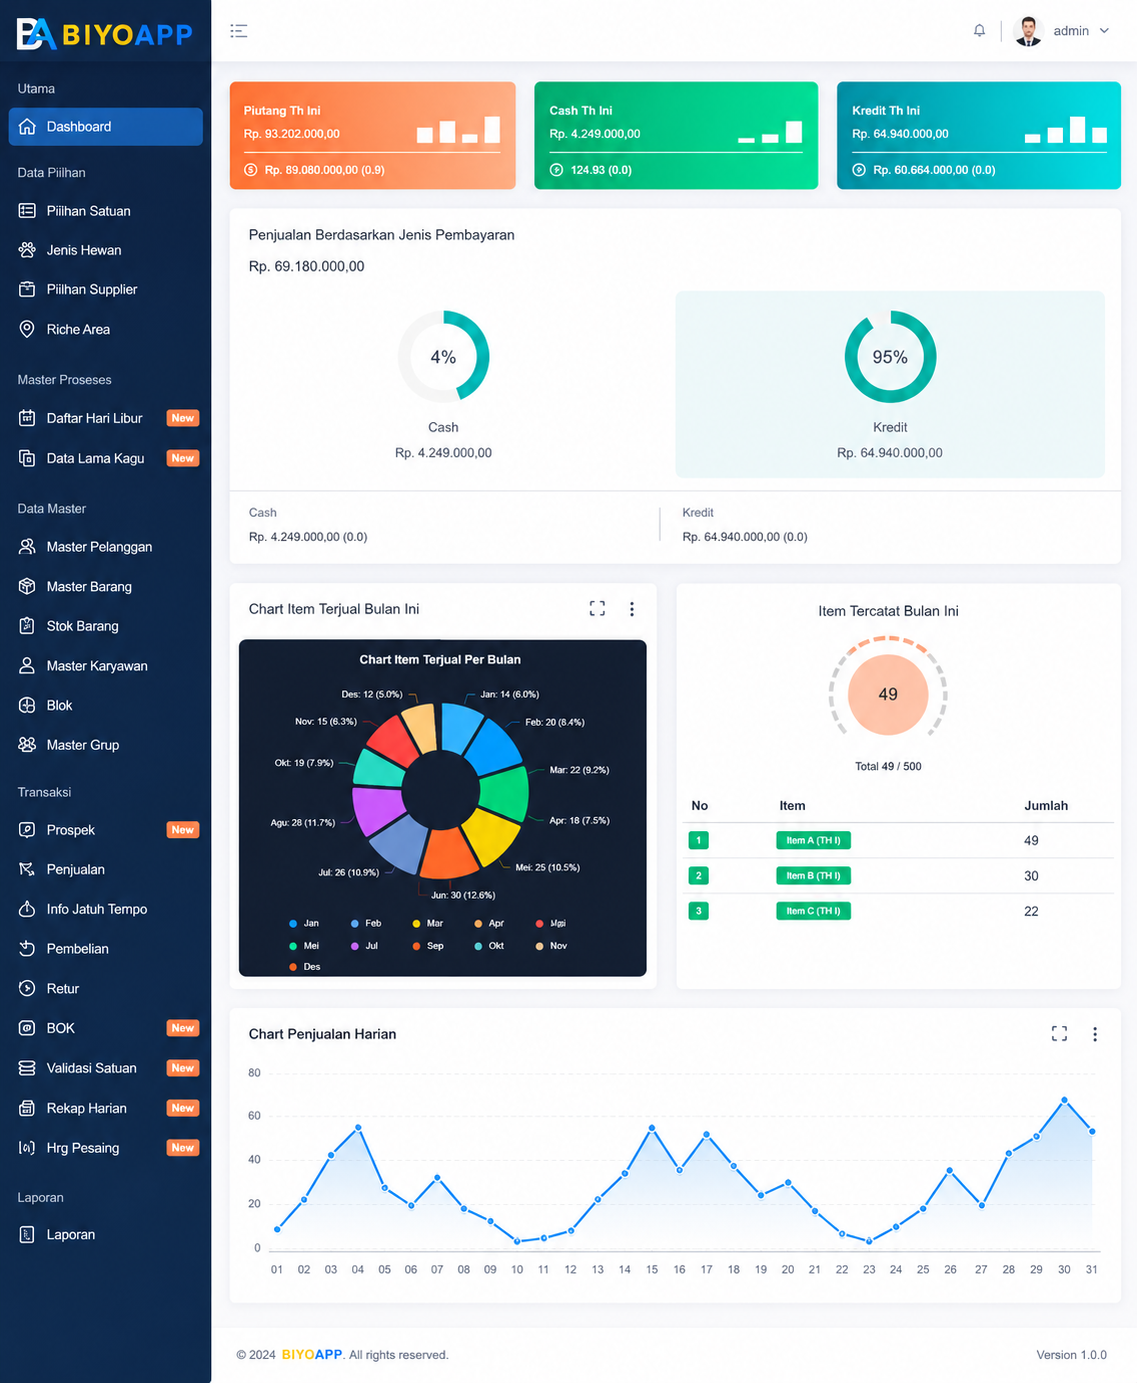Click the Riche Area map pin icon
1137x1383 pixels.
click(27, 329)
